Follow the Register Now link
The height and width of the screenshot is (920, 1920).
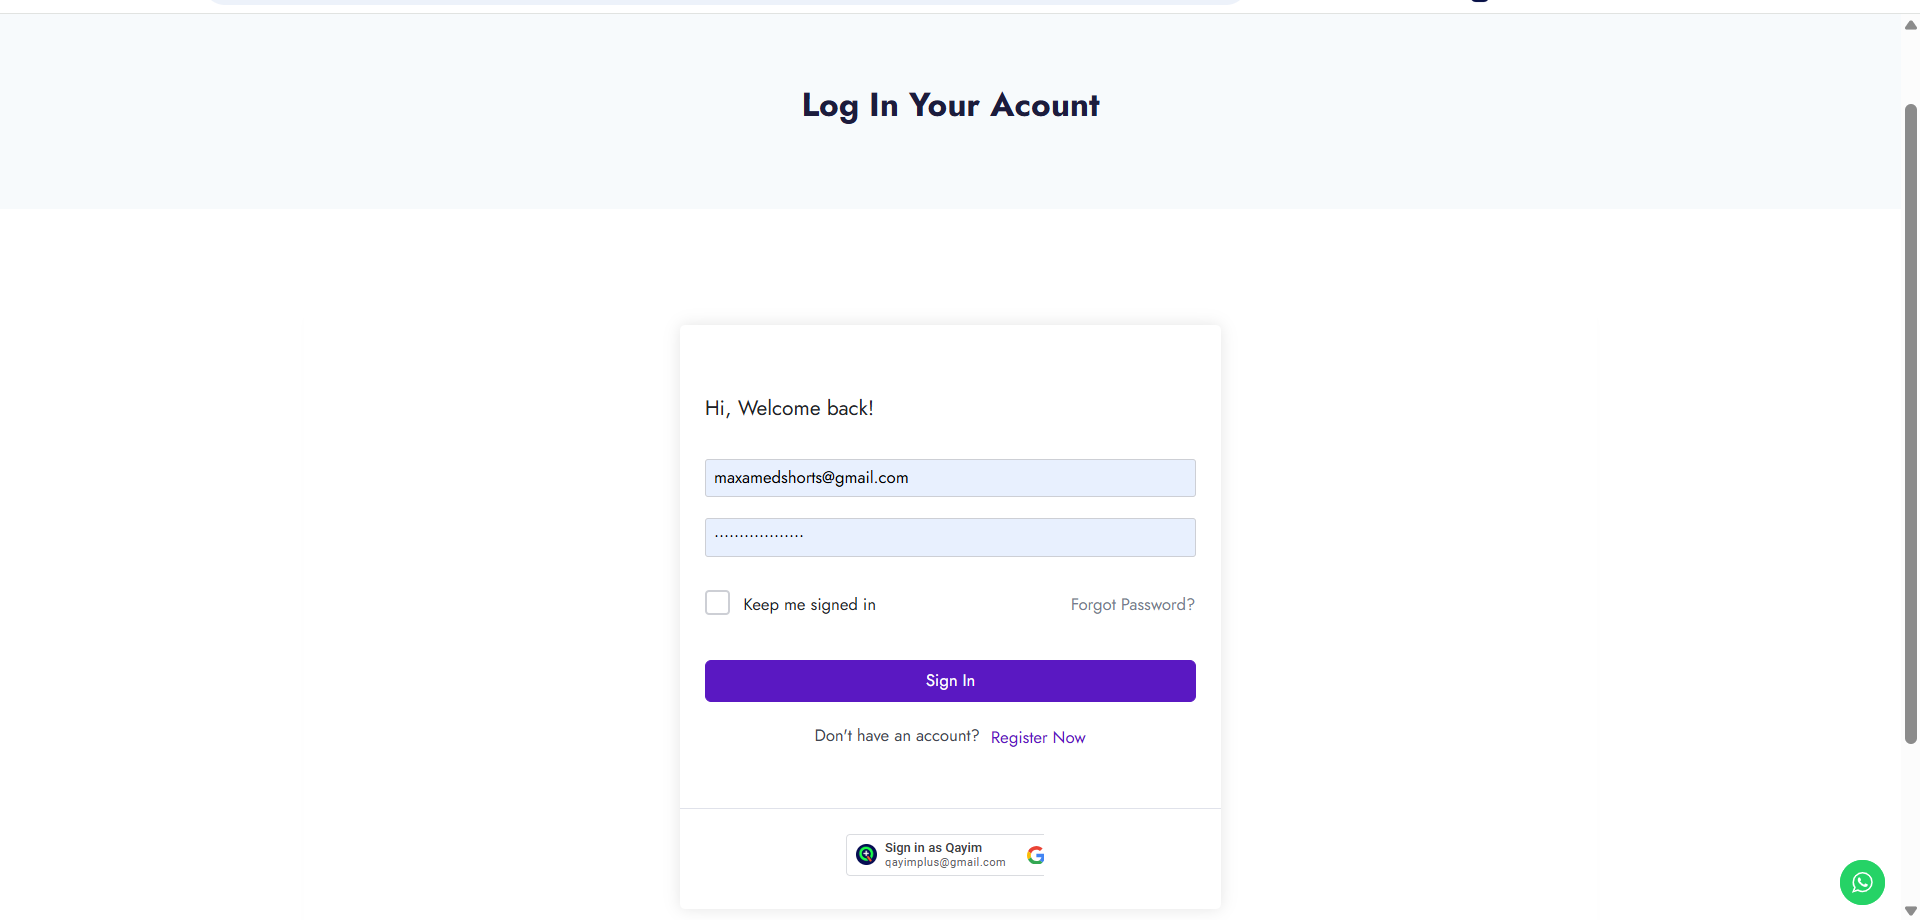tap(1037, 738)
